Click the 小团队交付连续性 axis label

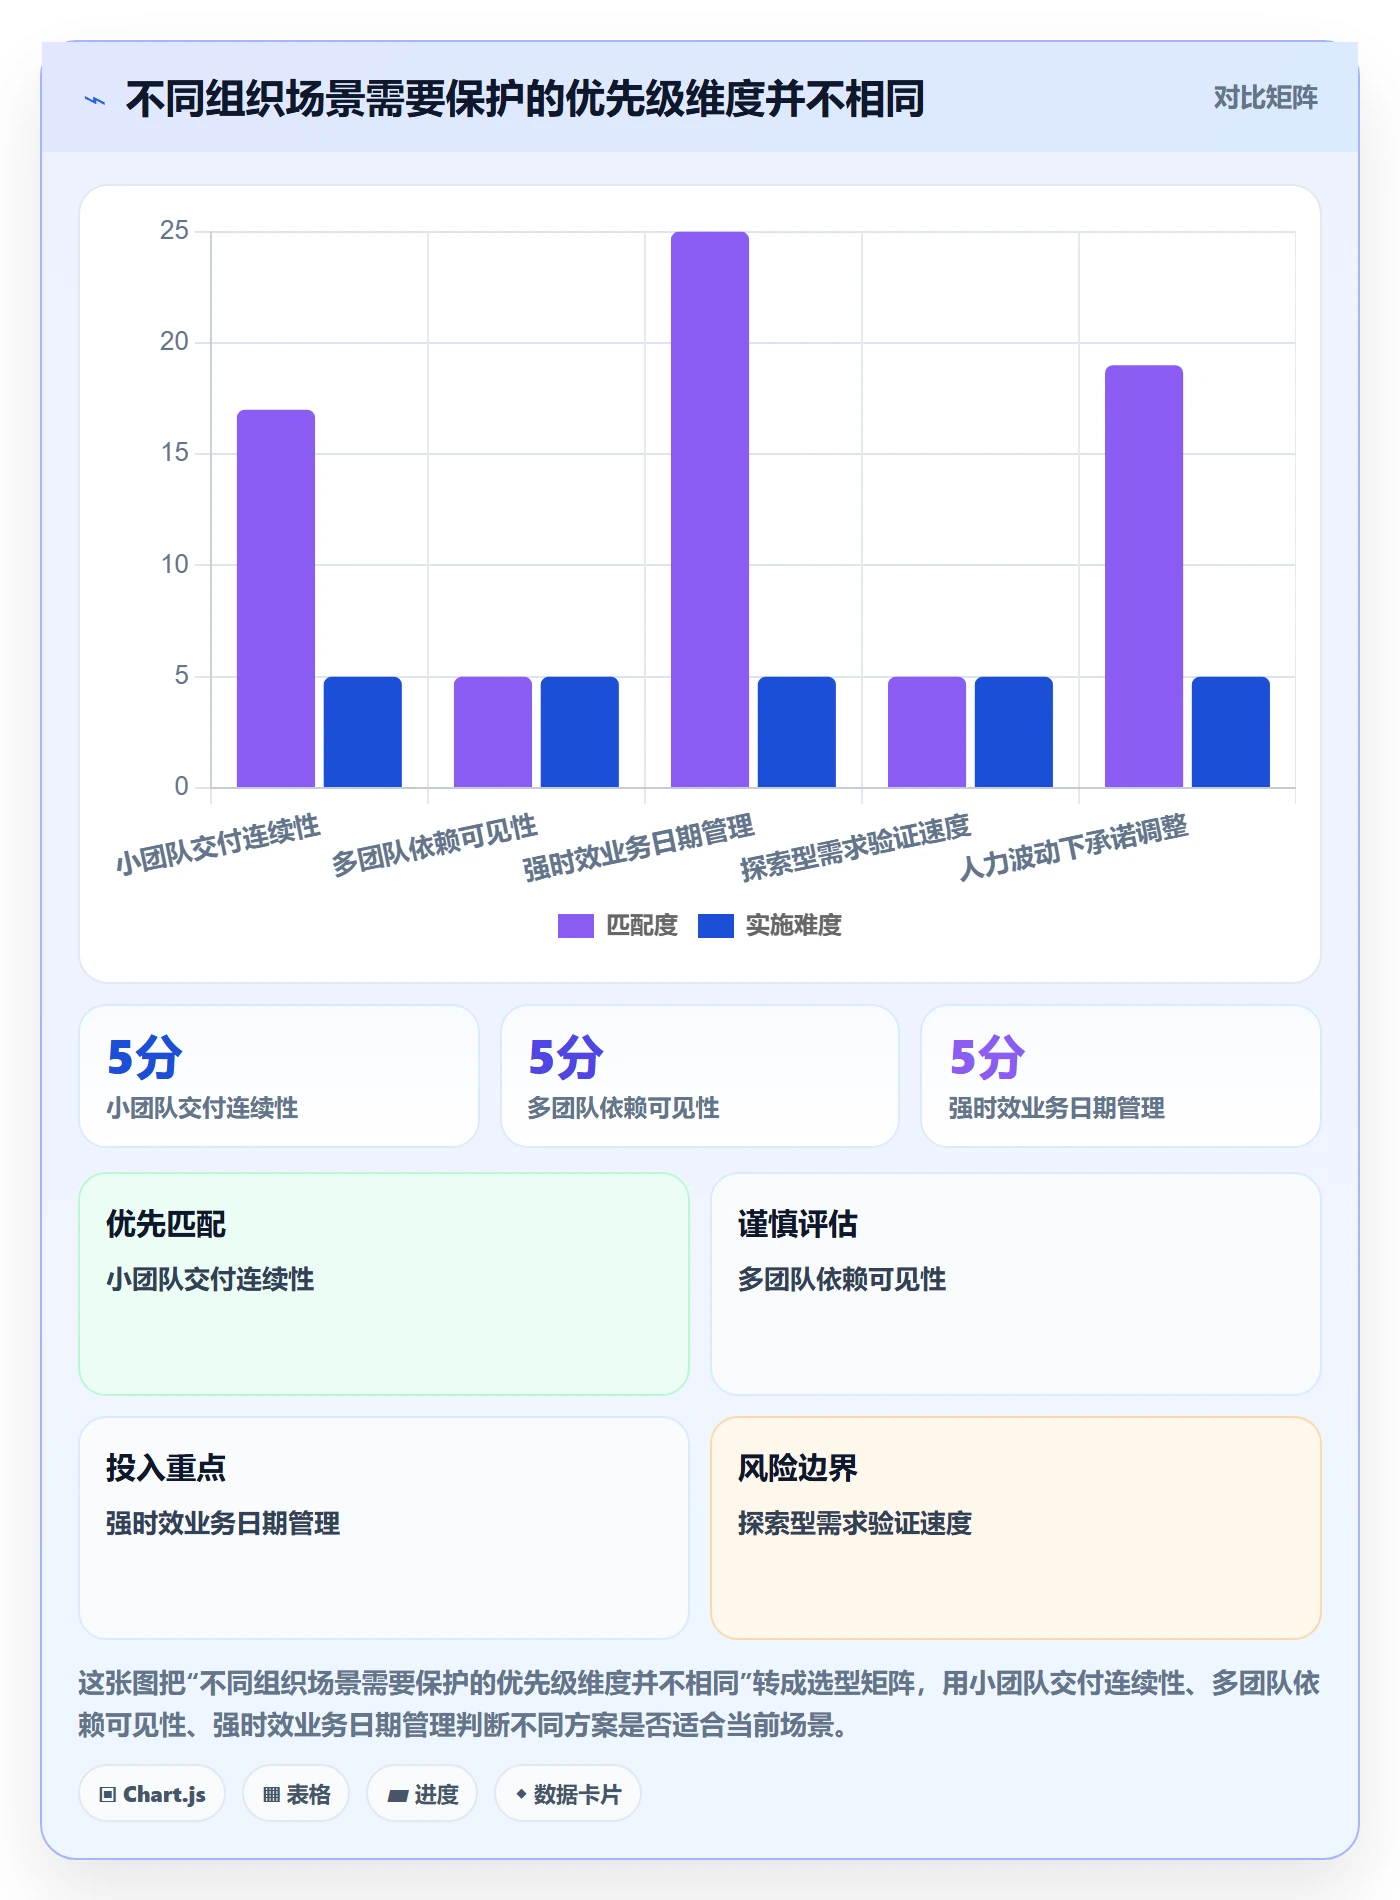coord(218,845)
